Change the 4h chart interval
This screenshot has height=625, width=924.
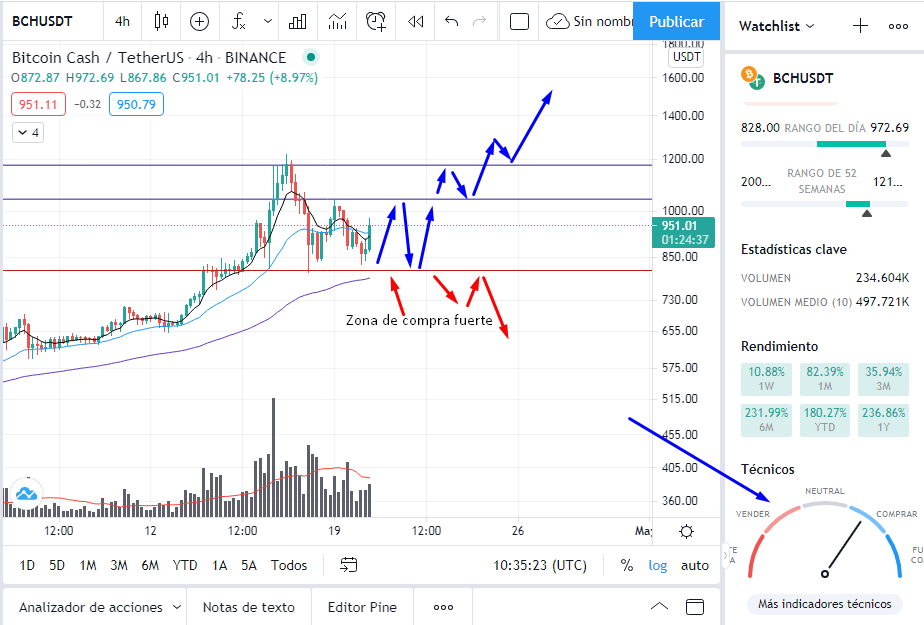[122, 22]
